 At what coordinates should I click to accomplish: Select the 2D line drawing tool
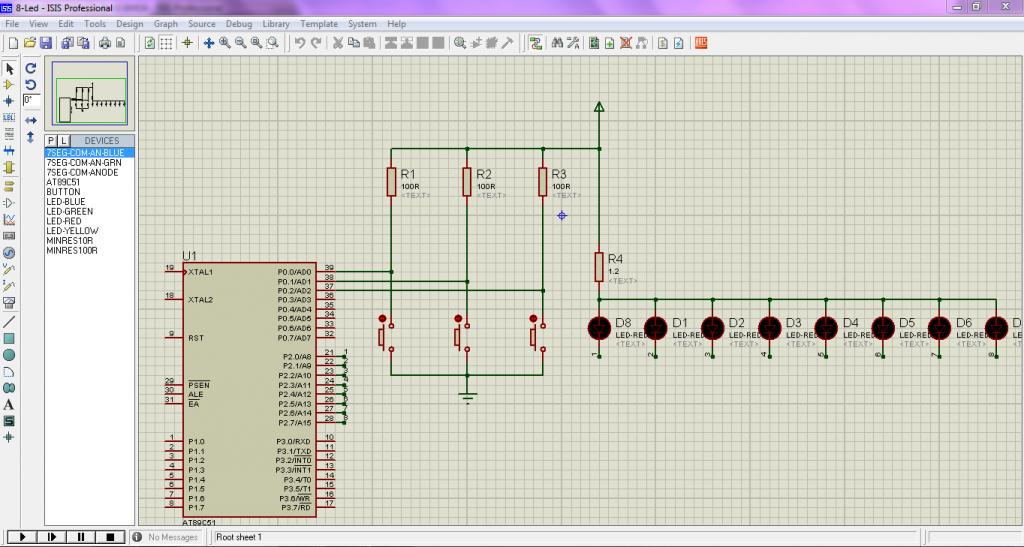(9, 322)
